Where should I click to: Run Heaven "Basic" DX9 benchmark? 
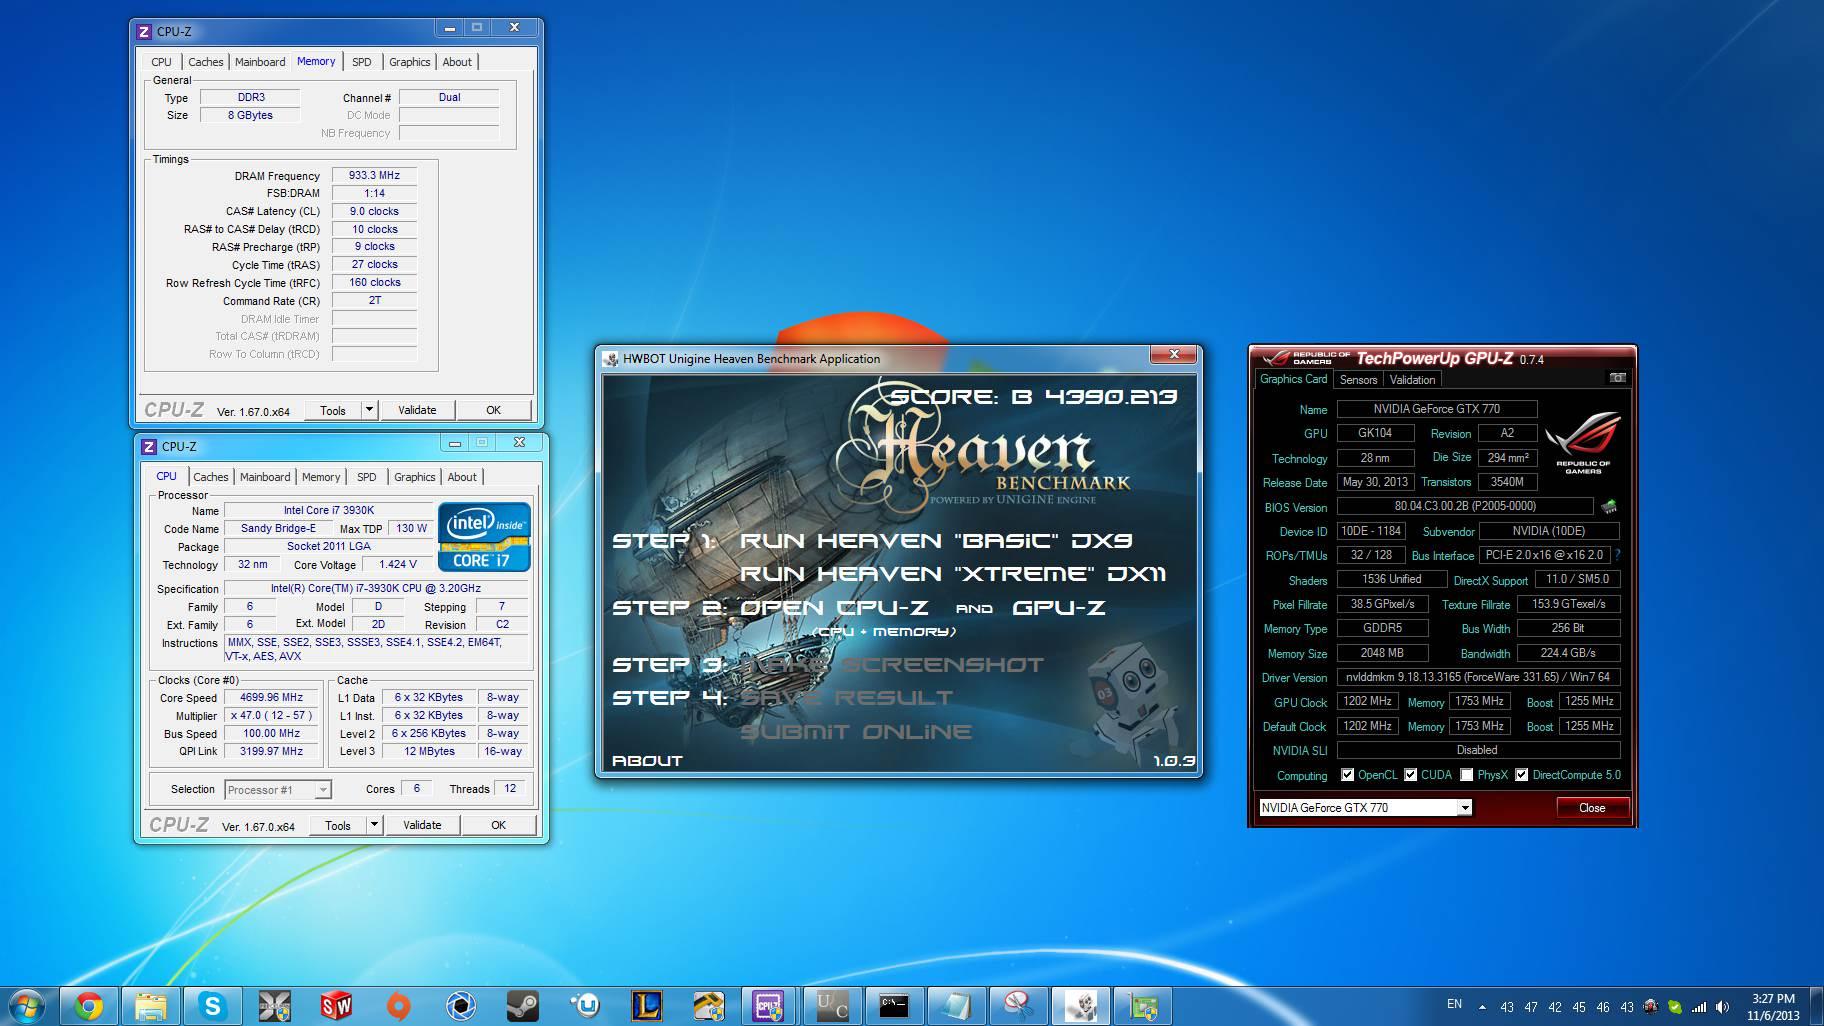[935, 541]
